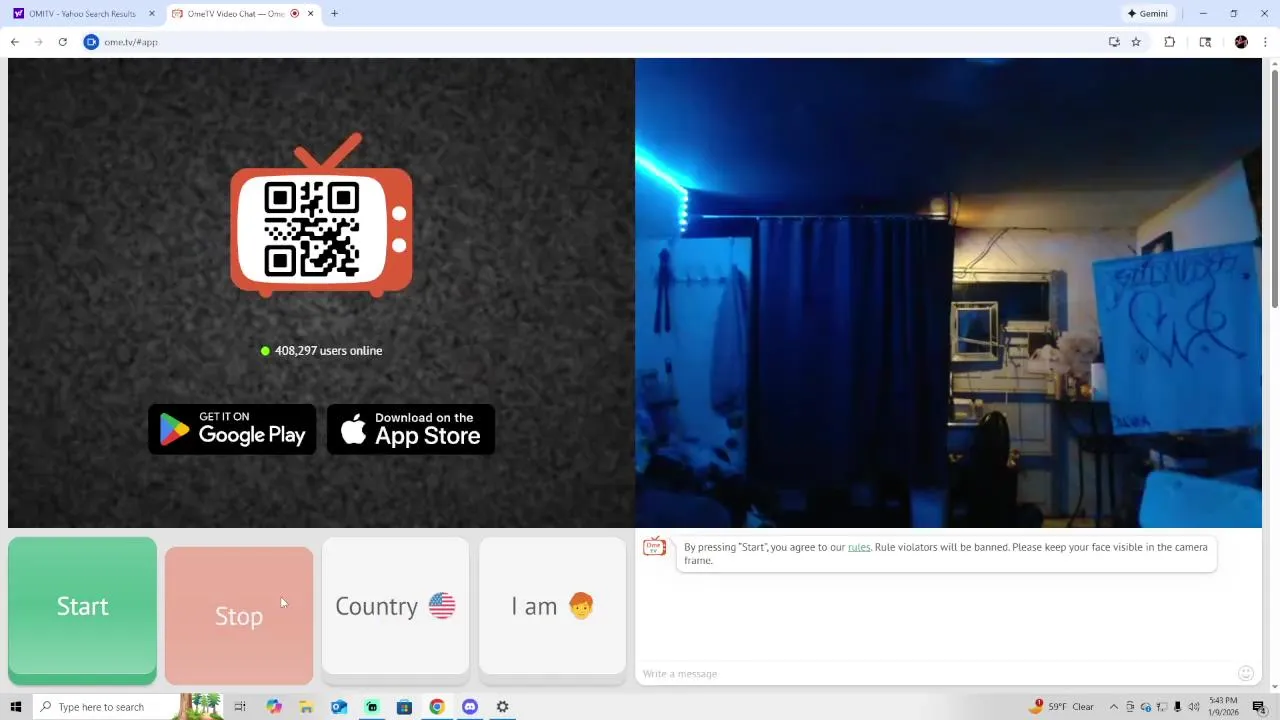Open the rules link in the chat notice
The width and height of the screenshot is (1280, 720).
tap(859, 547)
